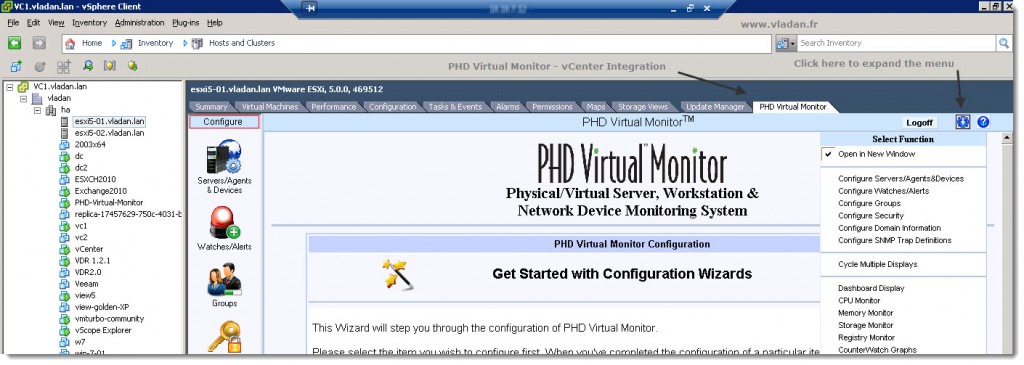Select CPU Monitor entry

click(x=859, y=301)
